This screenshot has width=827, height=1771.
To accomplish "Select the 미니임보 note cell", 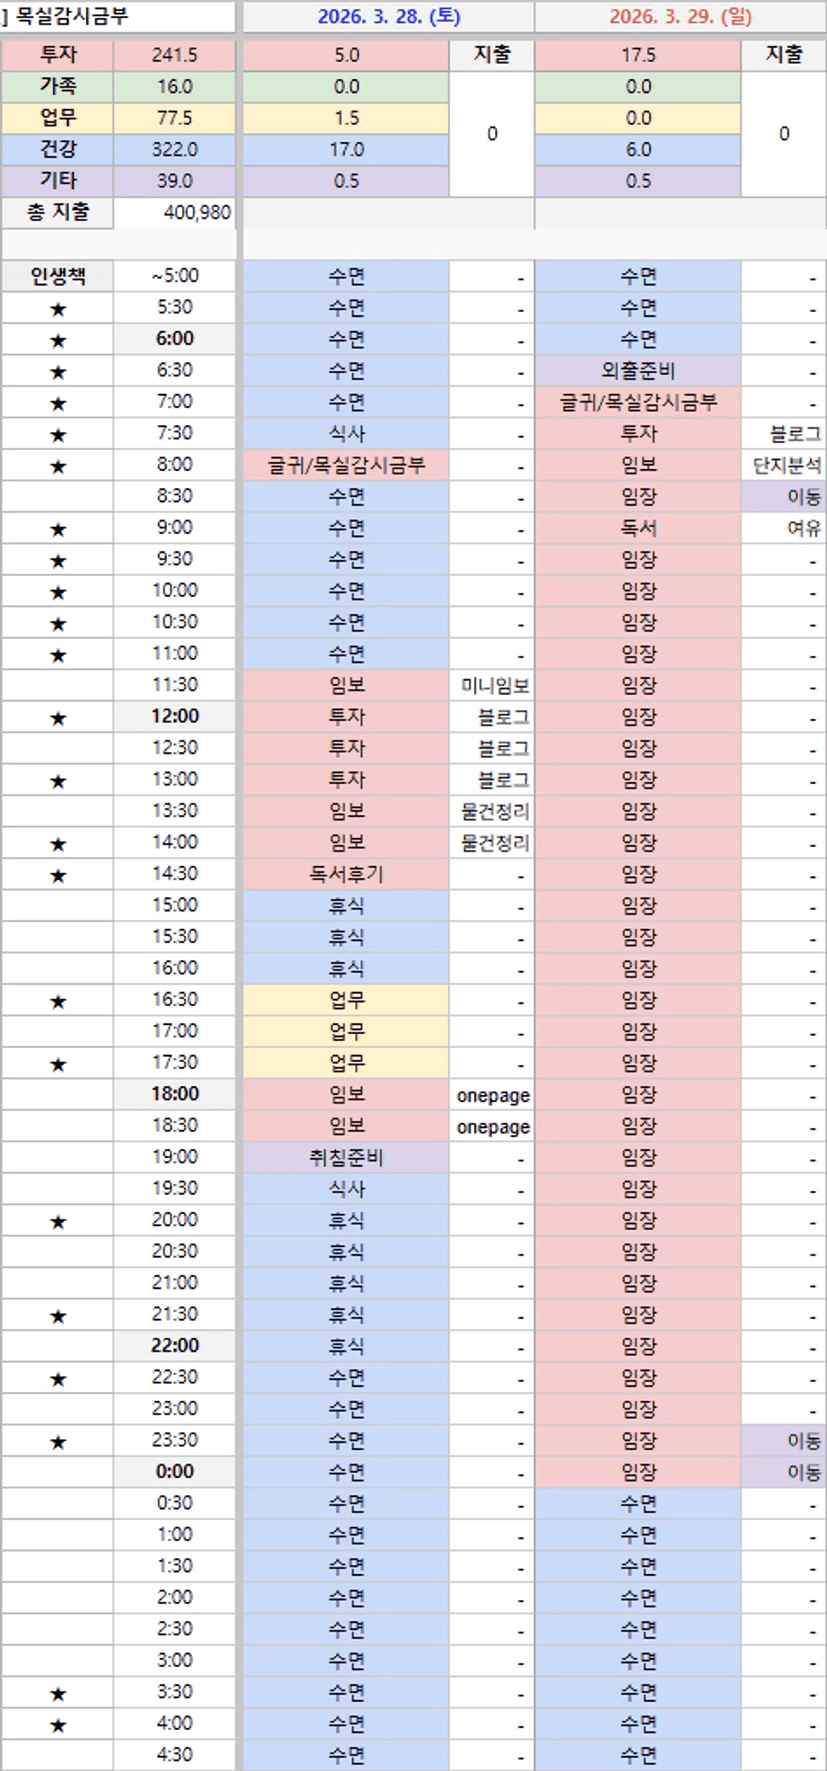I will coord(493,686).
